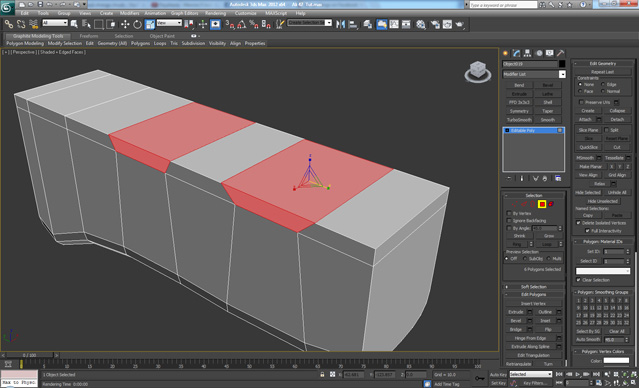Uncheck Full Interactivity
This screenshot has width=639, height=388.
pyautogui.click(x=587, y=231)
